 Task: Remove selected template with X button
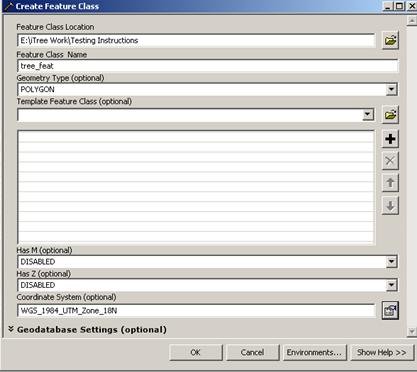pyautogui.click(x=390, y=161)
